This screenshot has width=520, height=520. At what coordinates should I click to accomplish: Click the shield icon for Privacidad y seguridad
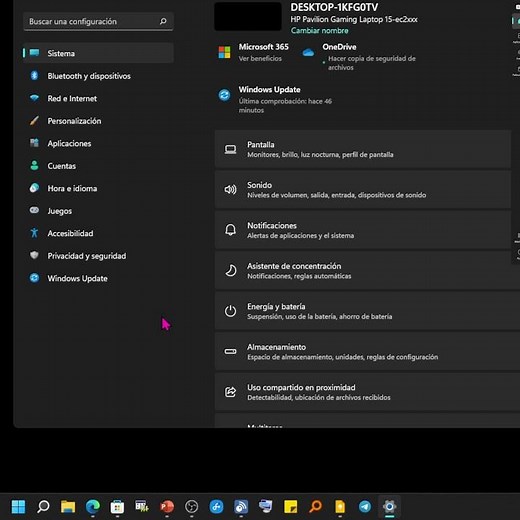point(34,255)
